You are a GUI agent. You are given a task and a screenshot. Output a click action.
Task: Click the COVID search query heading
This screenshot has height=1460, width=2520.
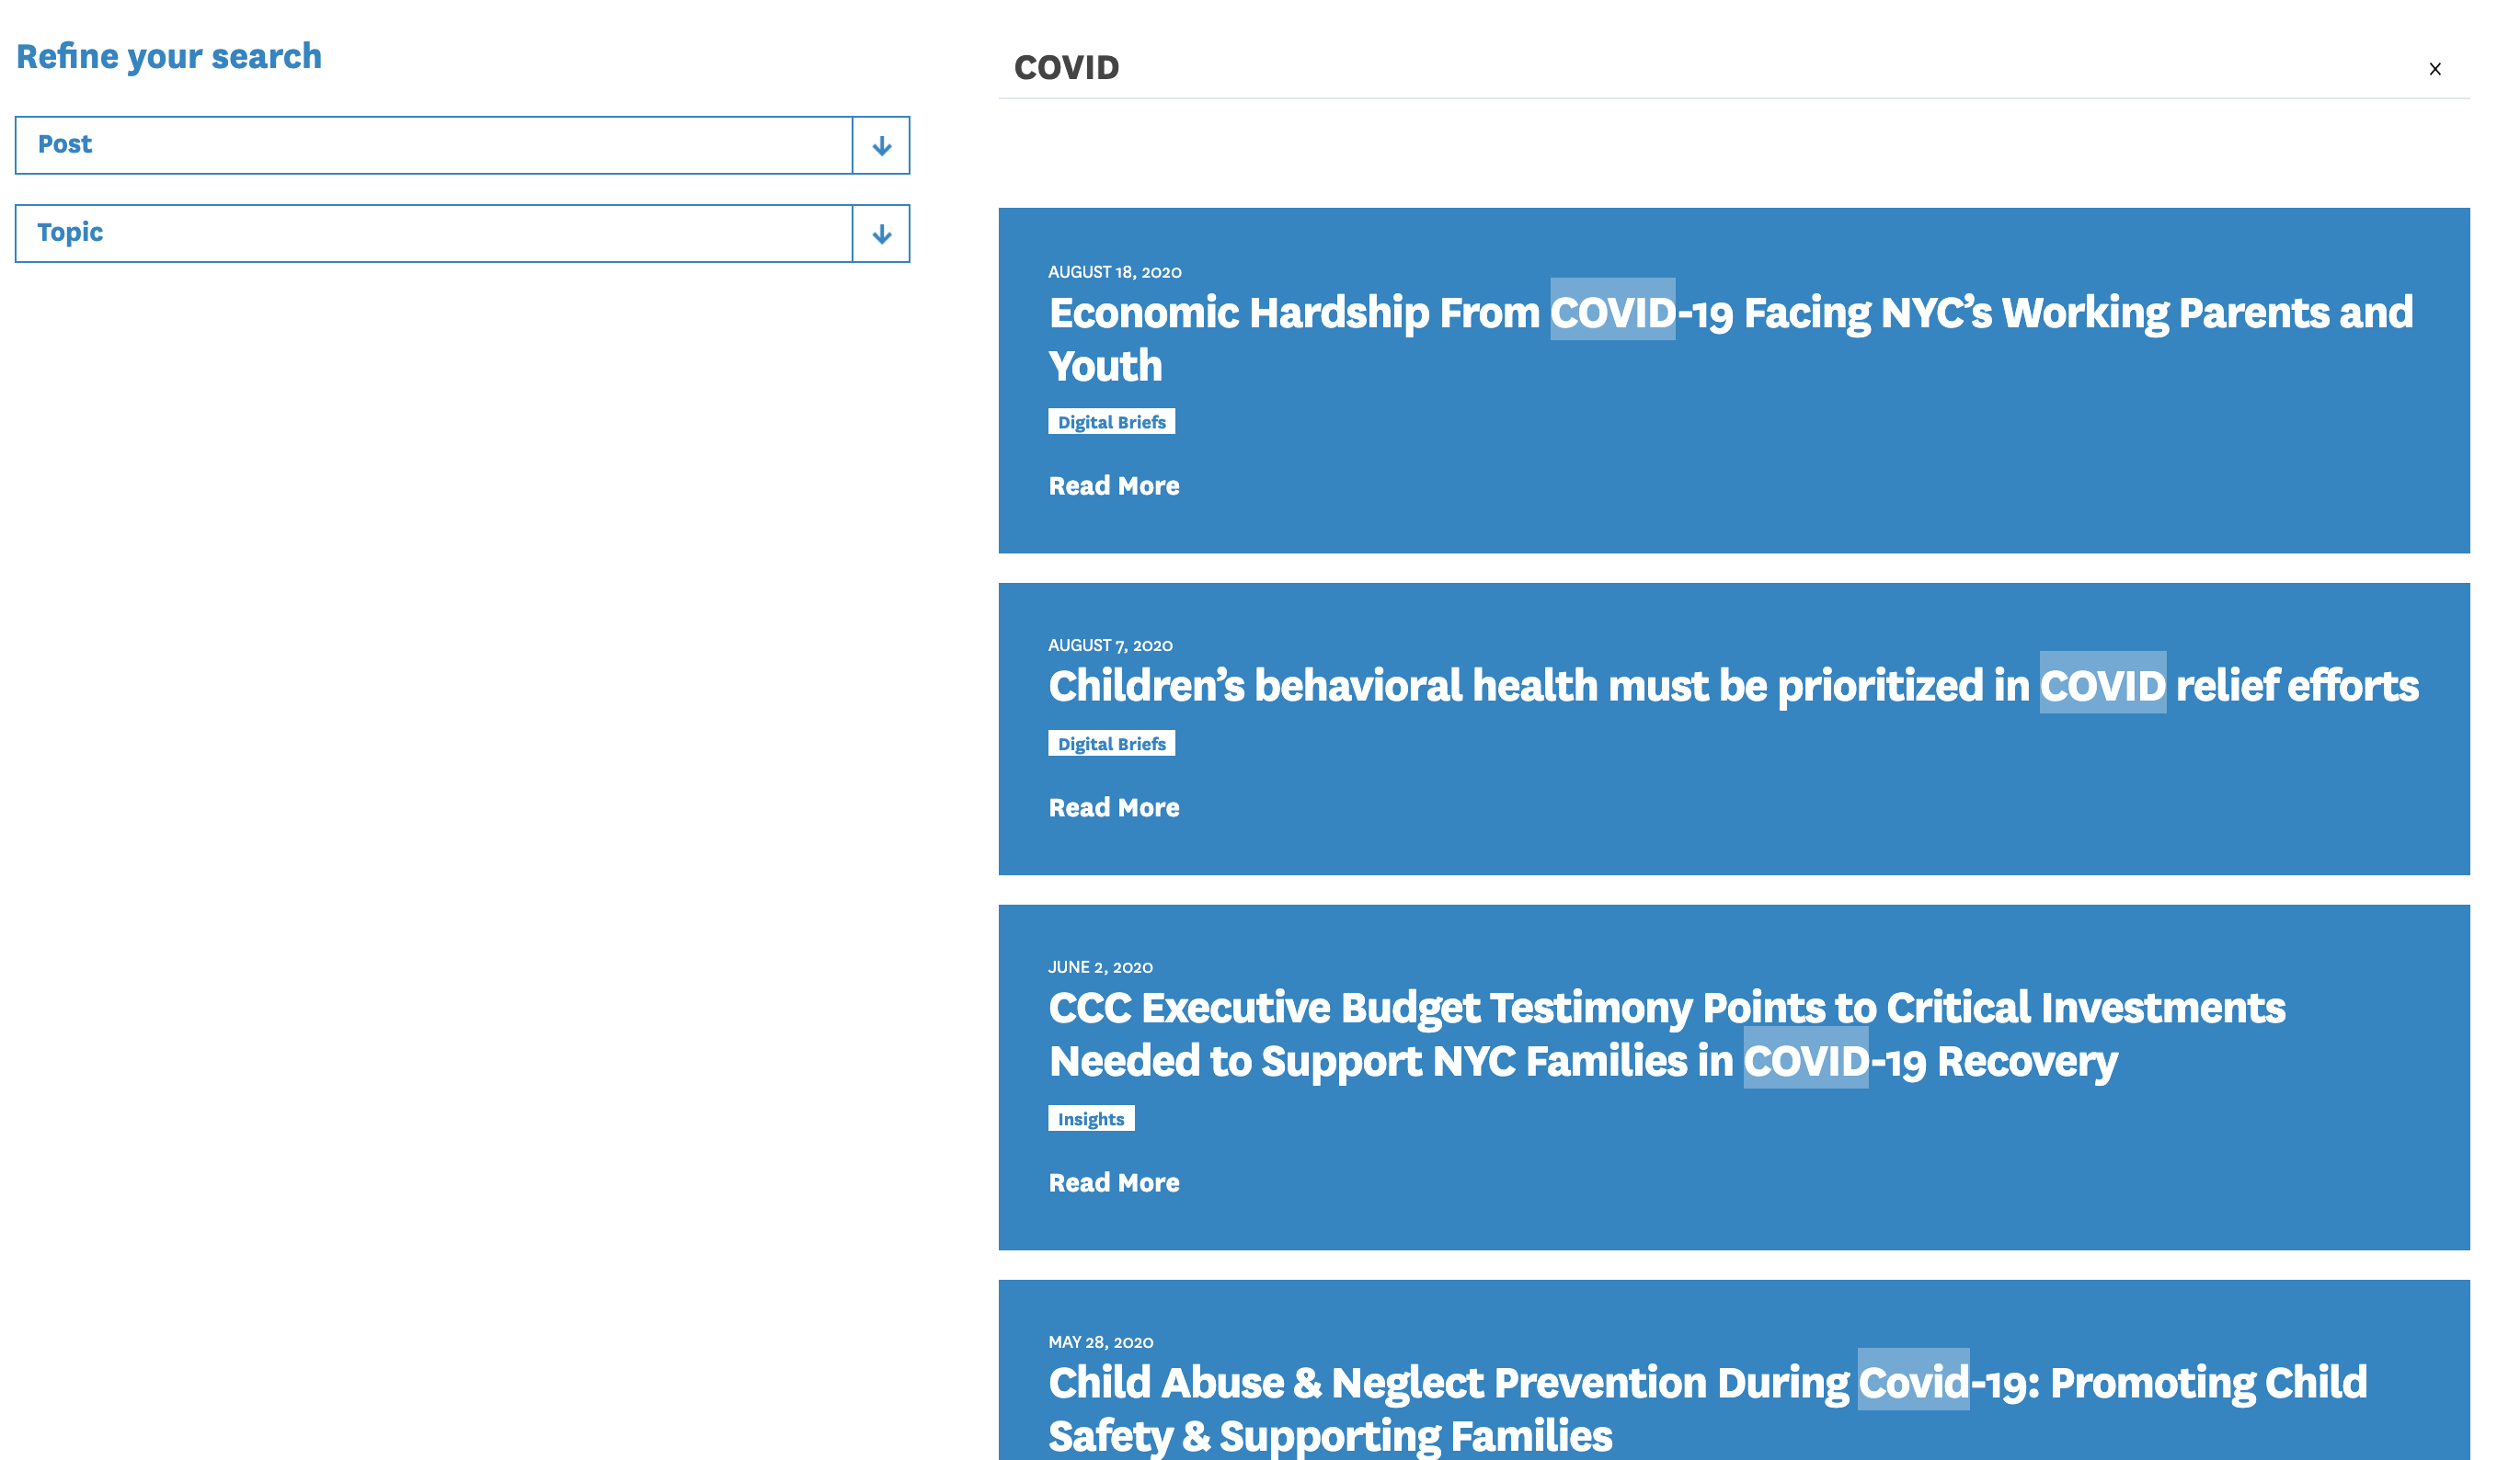[1066, 68]
